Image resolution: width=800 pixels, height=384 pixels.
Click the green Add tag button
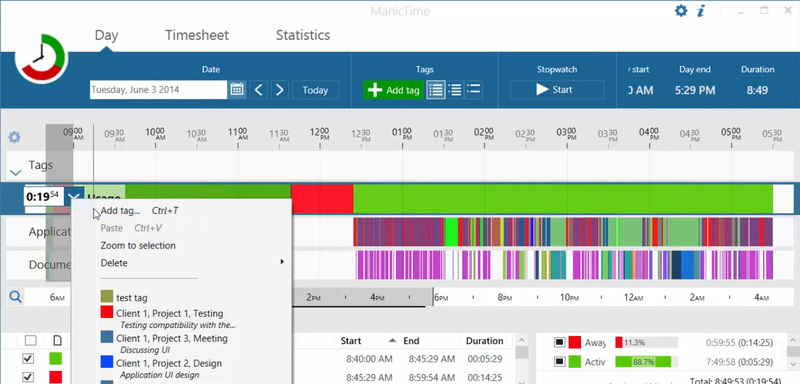pos(393,90)
